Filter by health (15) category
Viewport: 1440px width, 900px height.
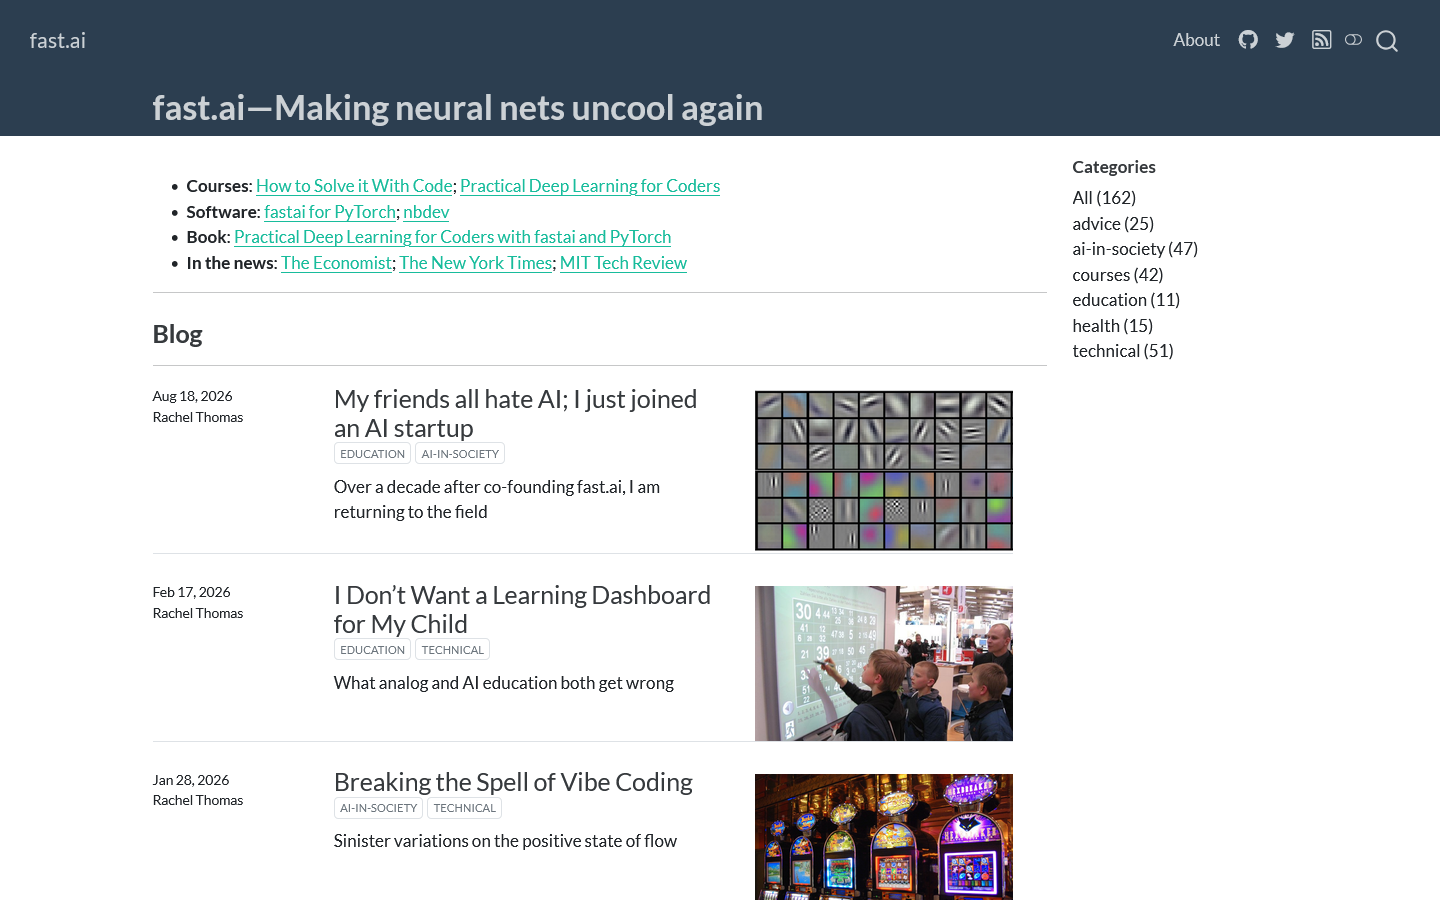coord(1113,326)
